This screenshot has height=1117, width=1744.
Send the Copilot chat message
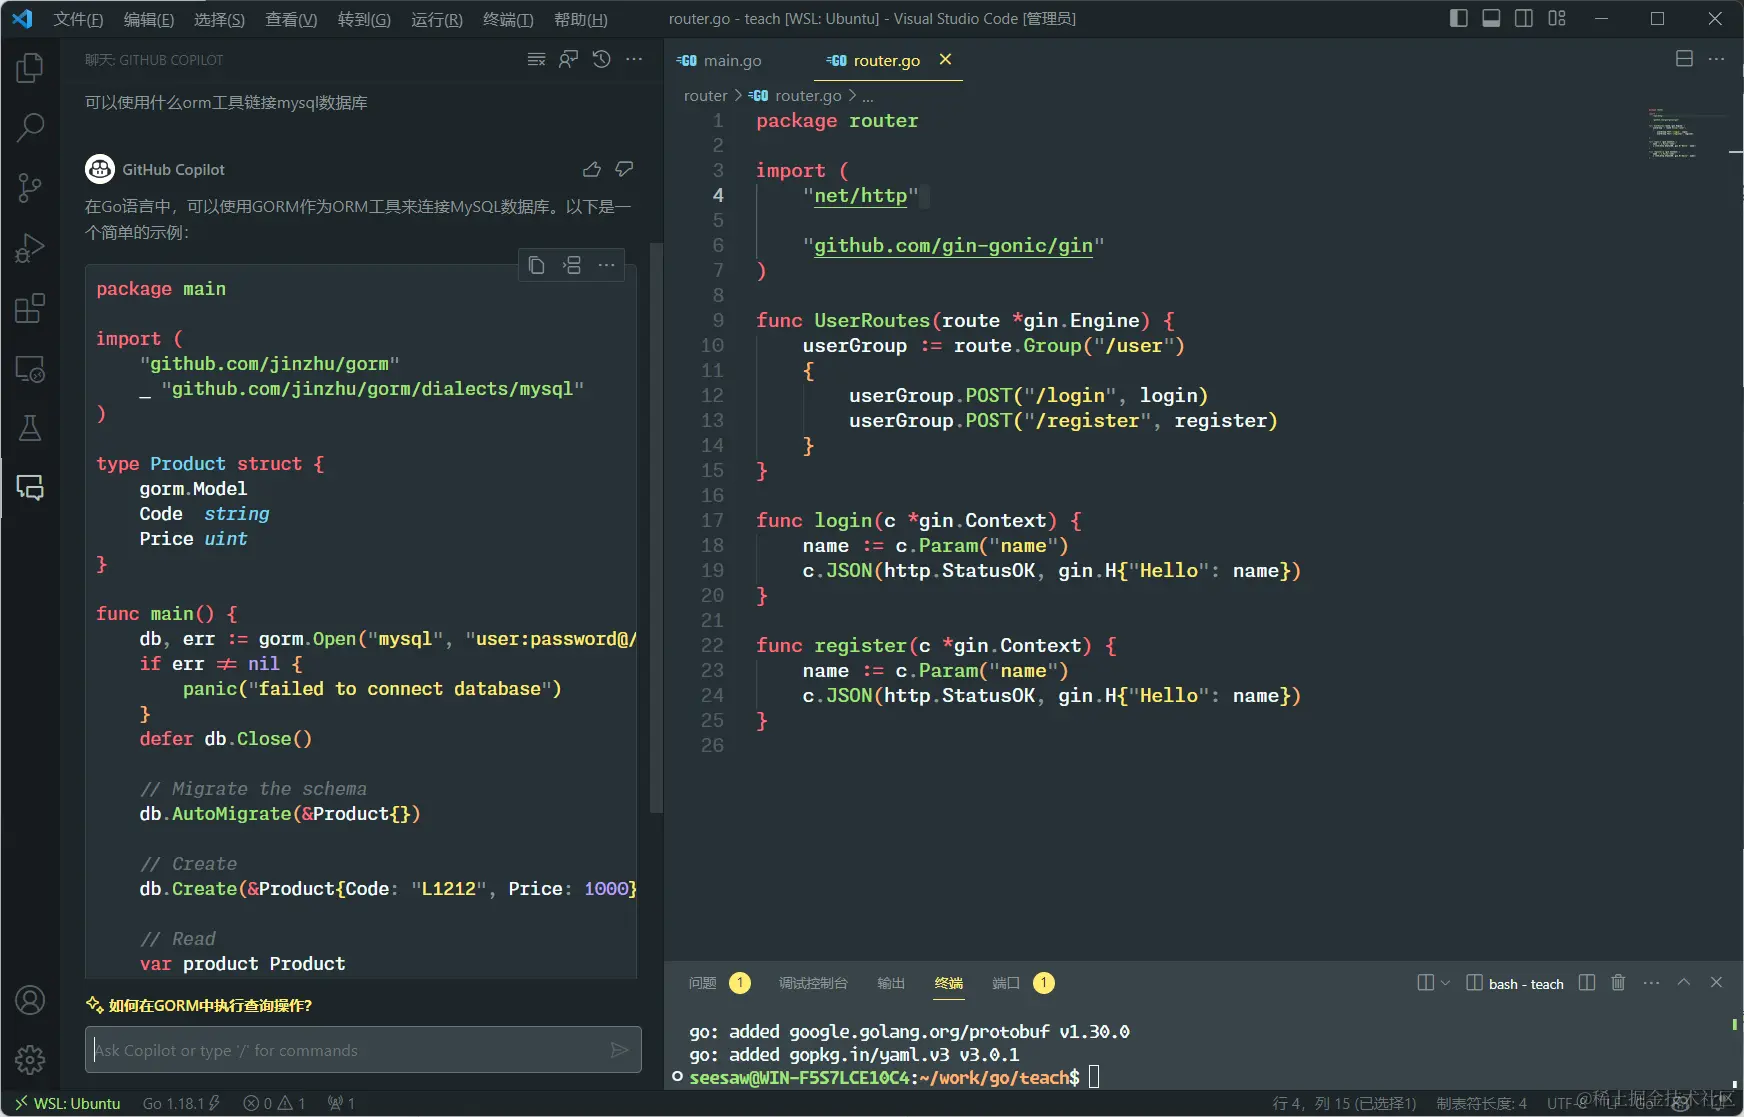620,1050
